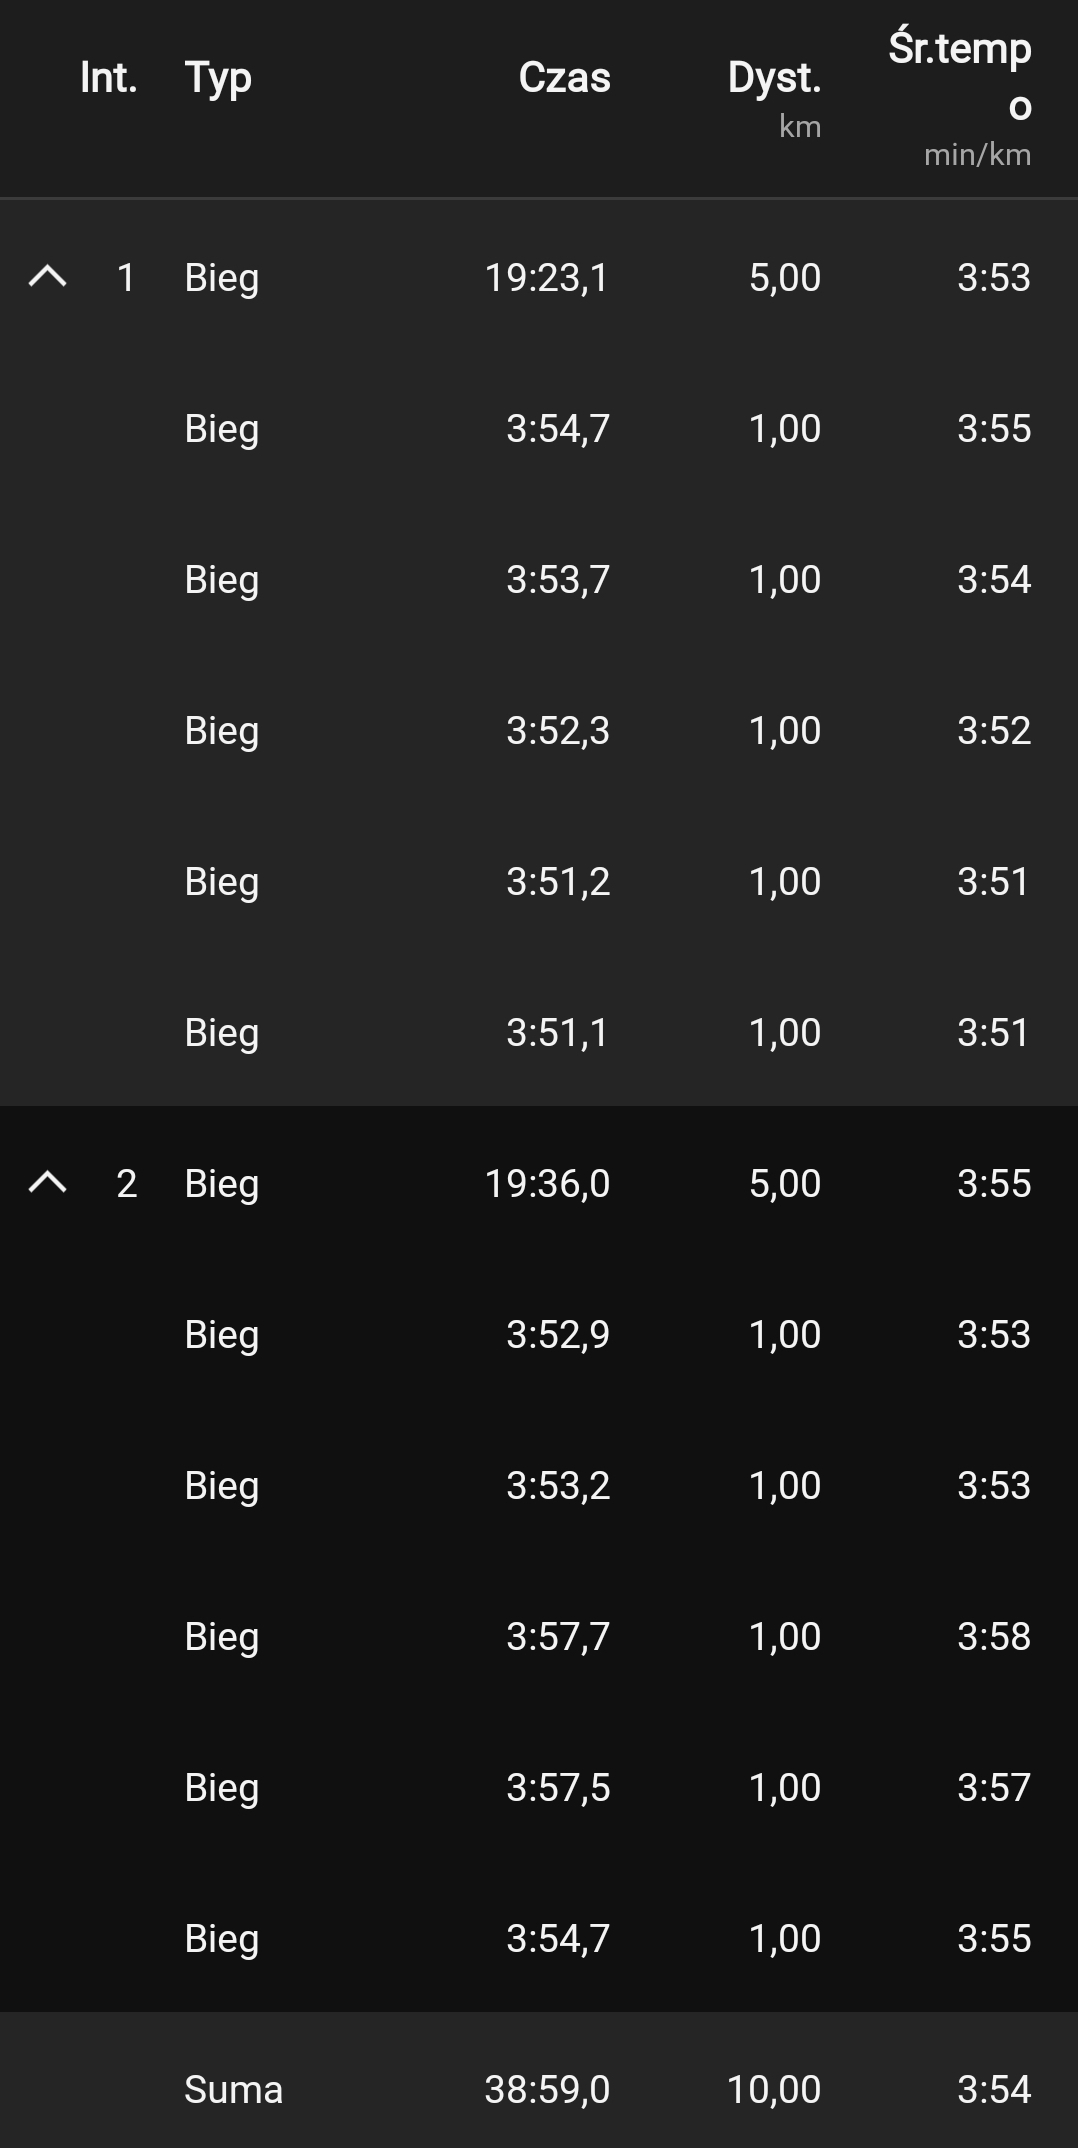Tap the lap with time 3:53,7
Image resolution: width=1078 pixels, height=2148 pixels.
(x=557, y=579)
